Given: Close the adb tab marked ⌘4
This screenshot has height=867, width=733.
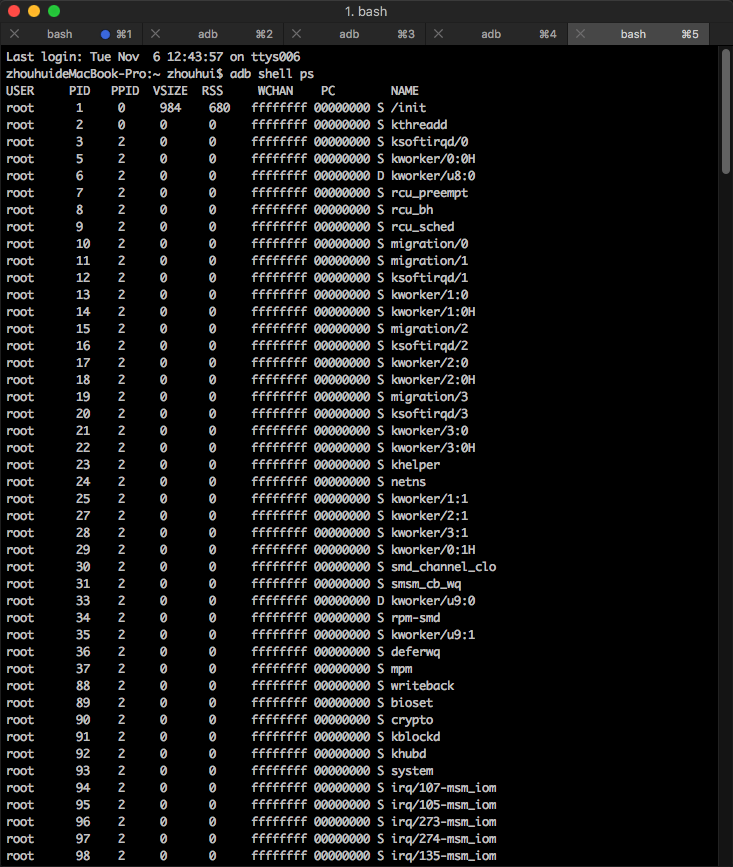Looking at the screenshot, I should (x=438, y=34).
